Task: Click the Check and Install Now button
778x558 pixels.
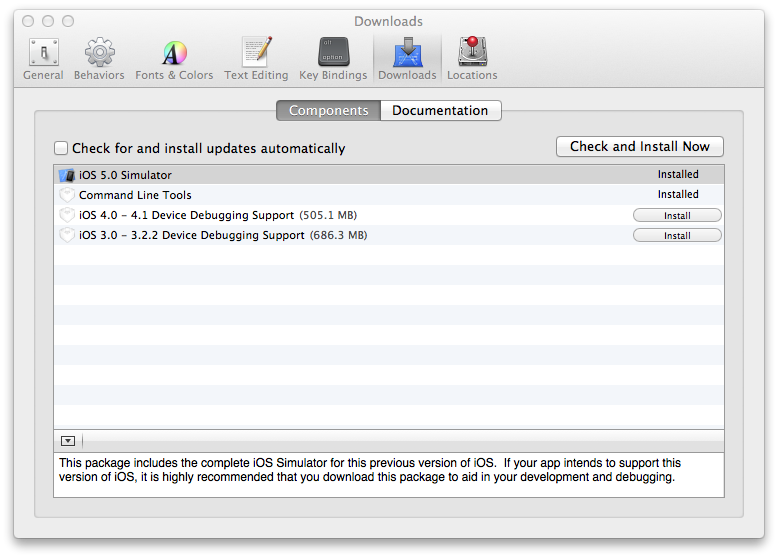Action: pos(640,146)
